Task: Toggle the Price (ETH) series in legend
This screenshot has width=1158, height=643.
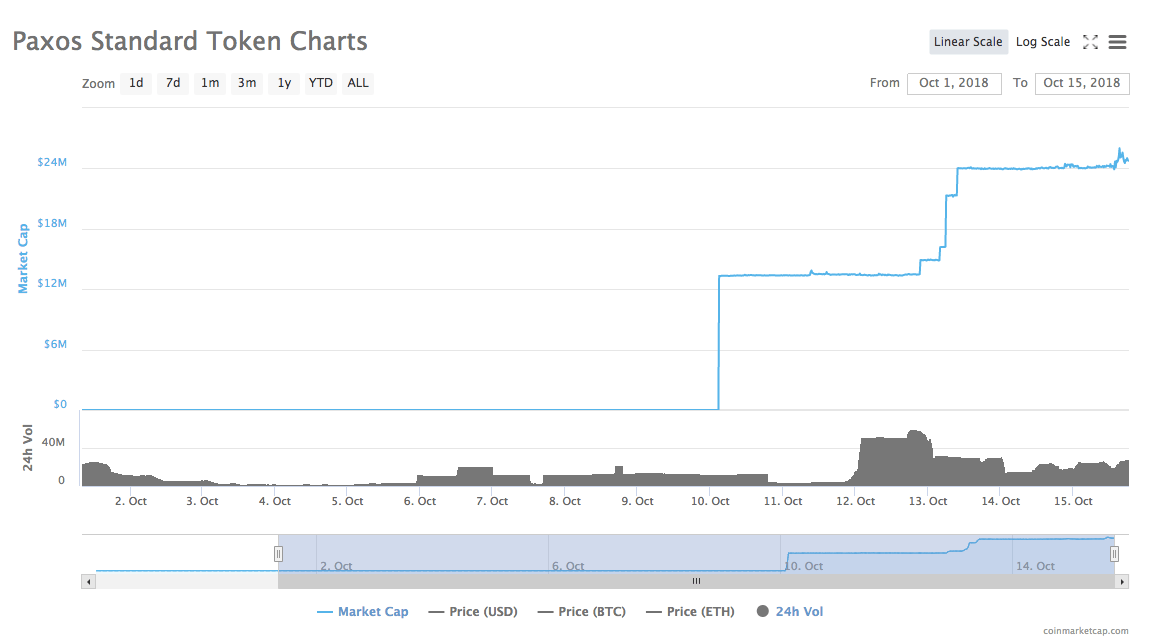Action: [x=691, y=611]
